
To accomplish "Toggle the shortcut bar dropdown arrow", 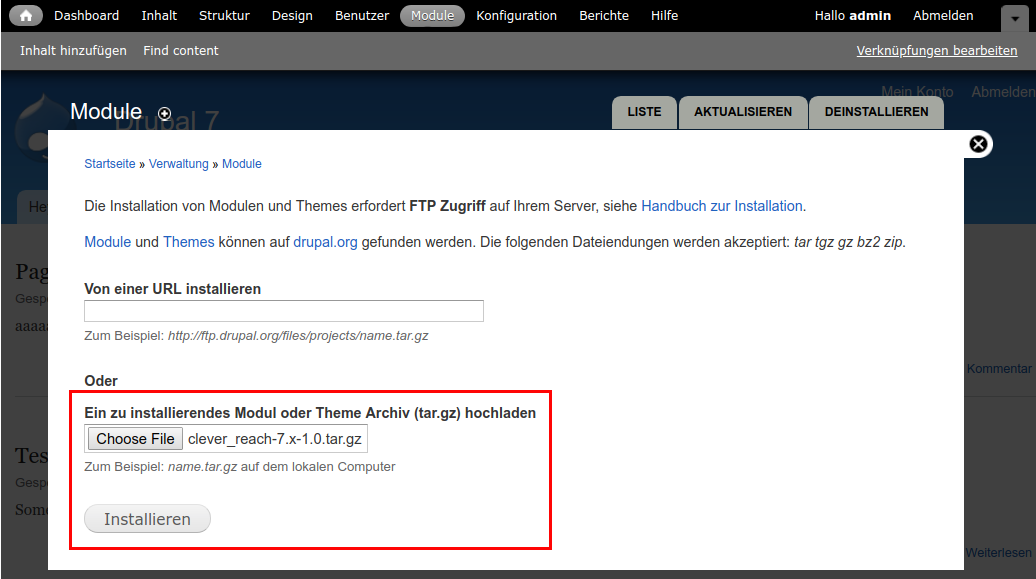I will tap(1011, 17).
